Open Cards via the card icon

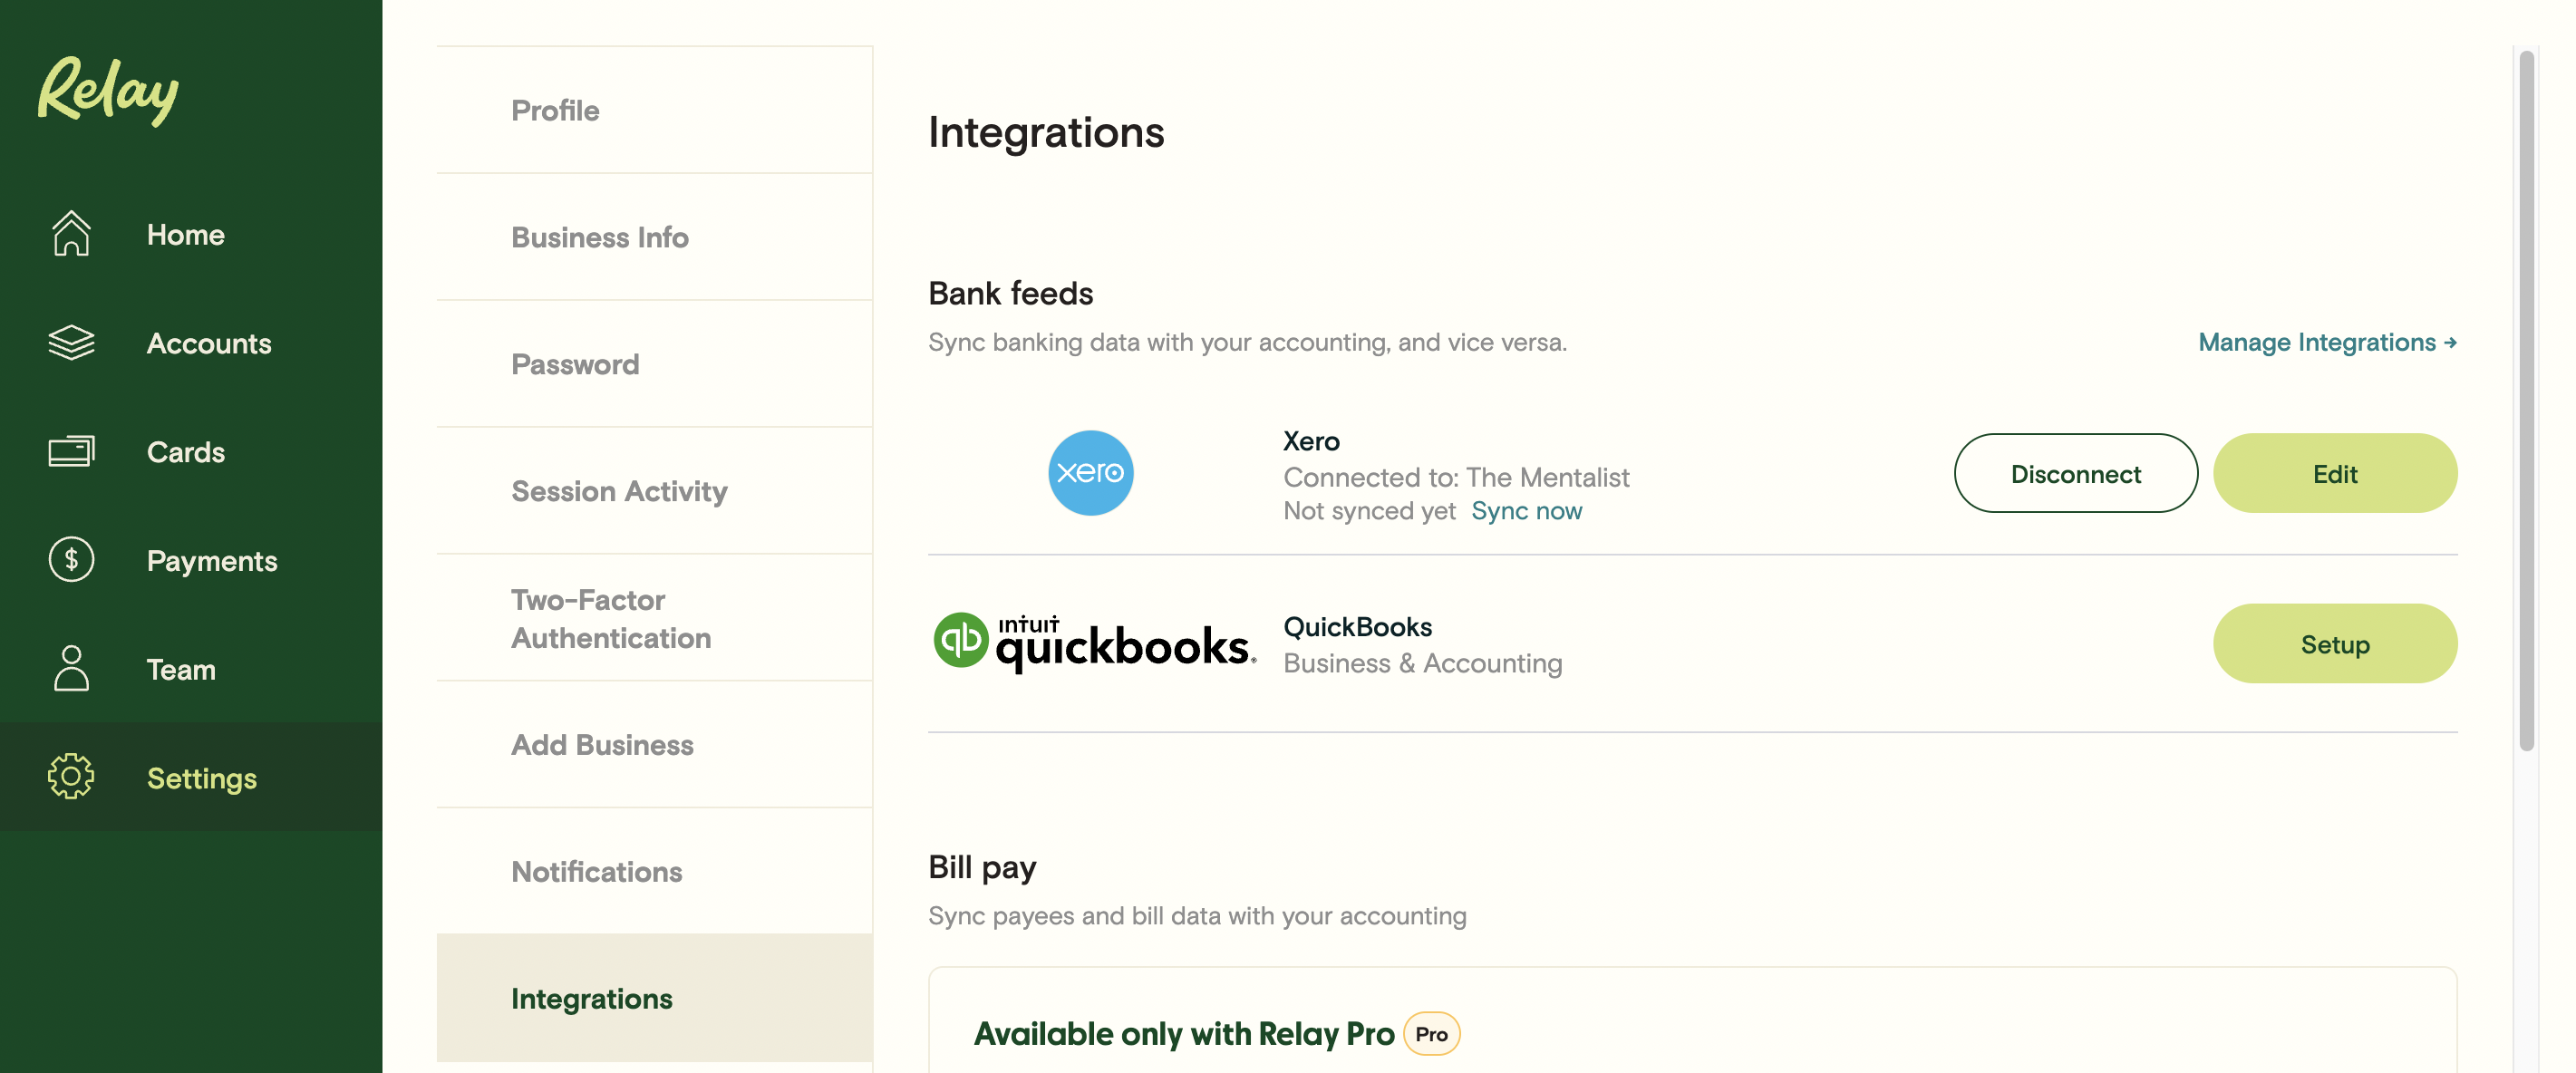tap(71, 451)
